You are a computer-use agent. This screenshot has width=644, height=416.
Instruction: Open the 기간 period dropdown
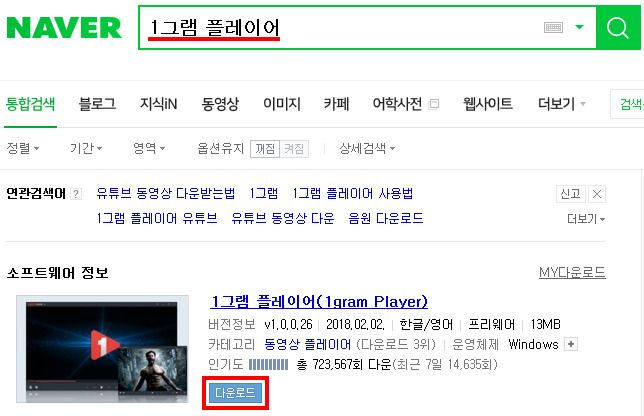[86, 148]
